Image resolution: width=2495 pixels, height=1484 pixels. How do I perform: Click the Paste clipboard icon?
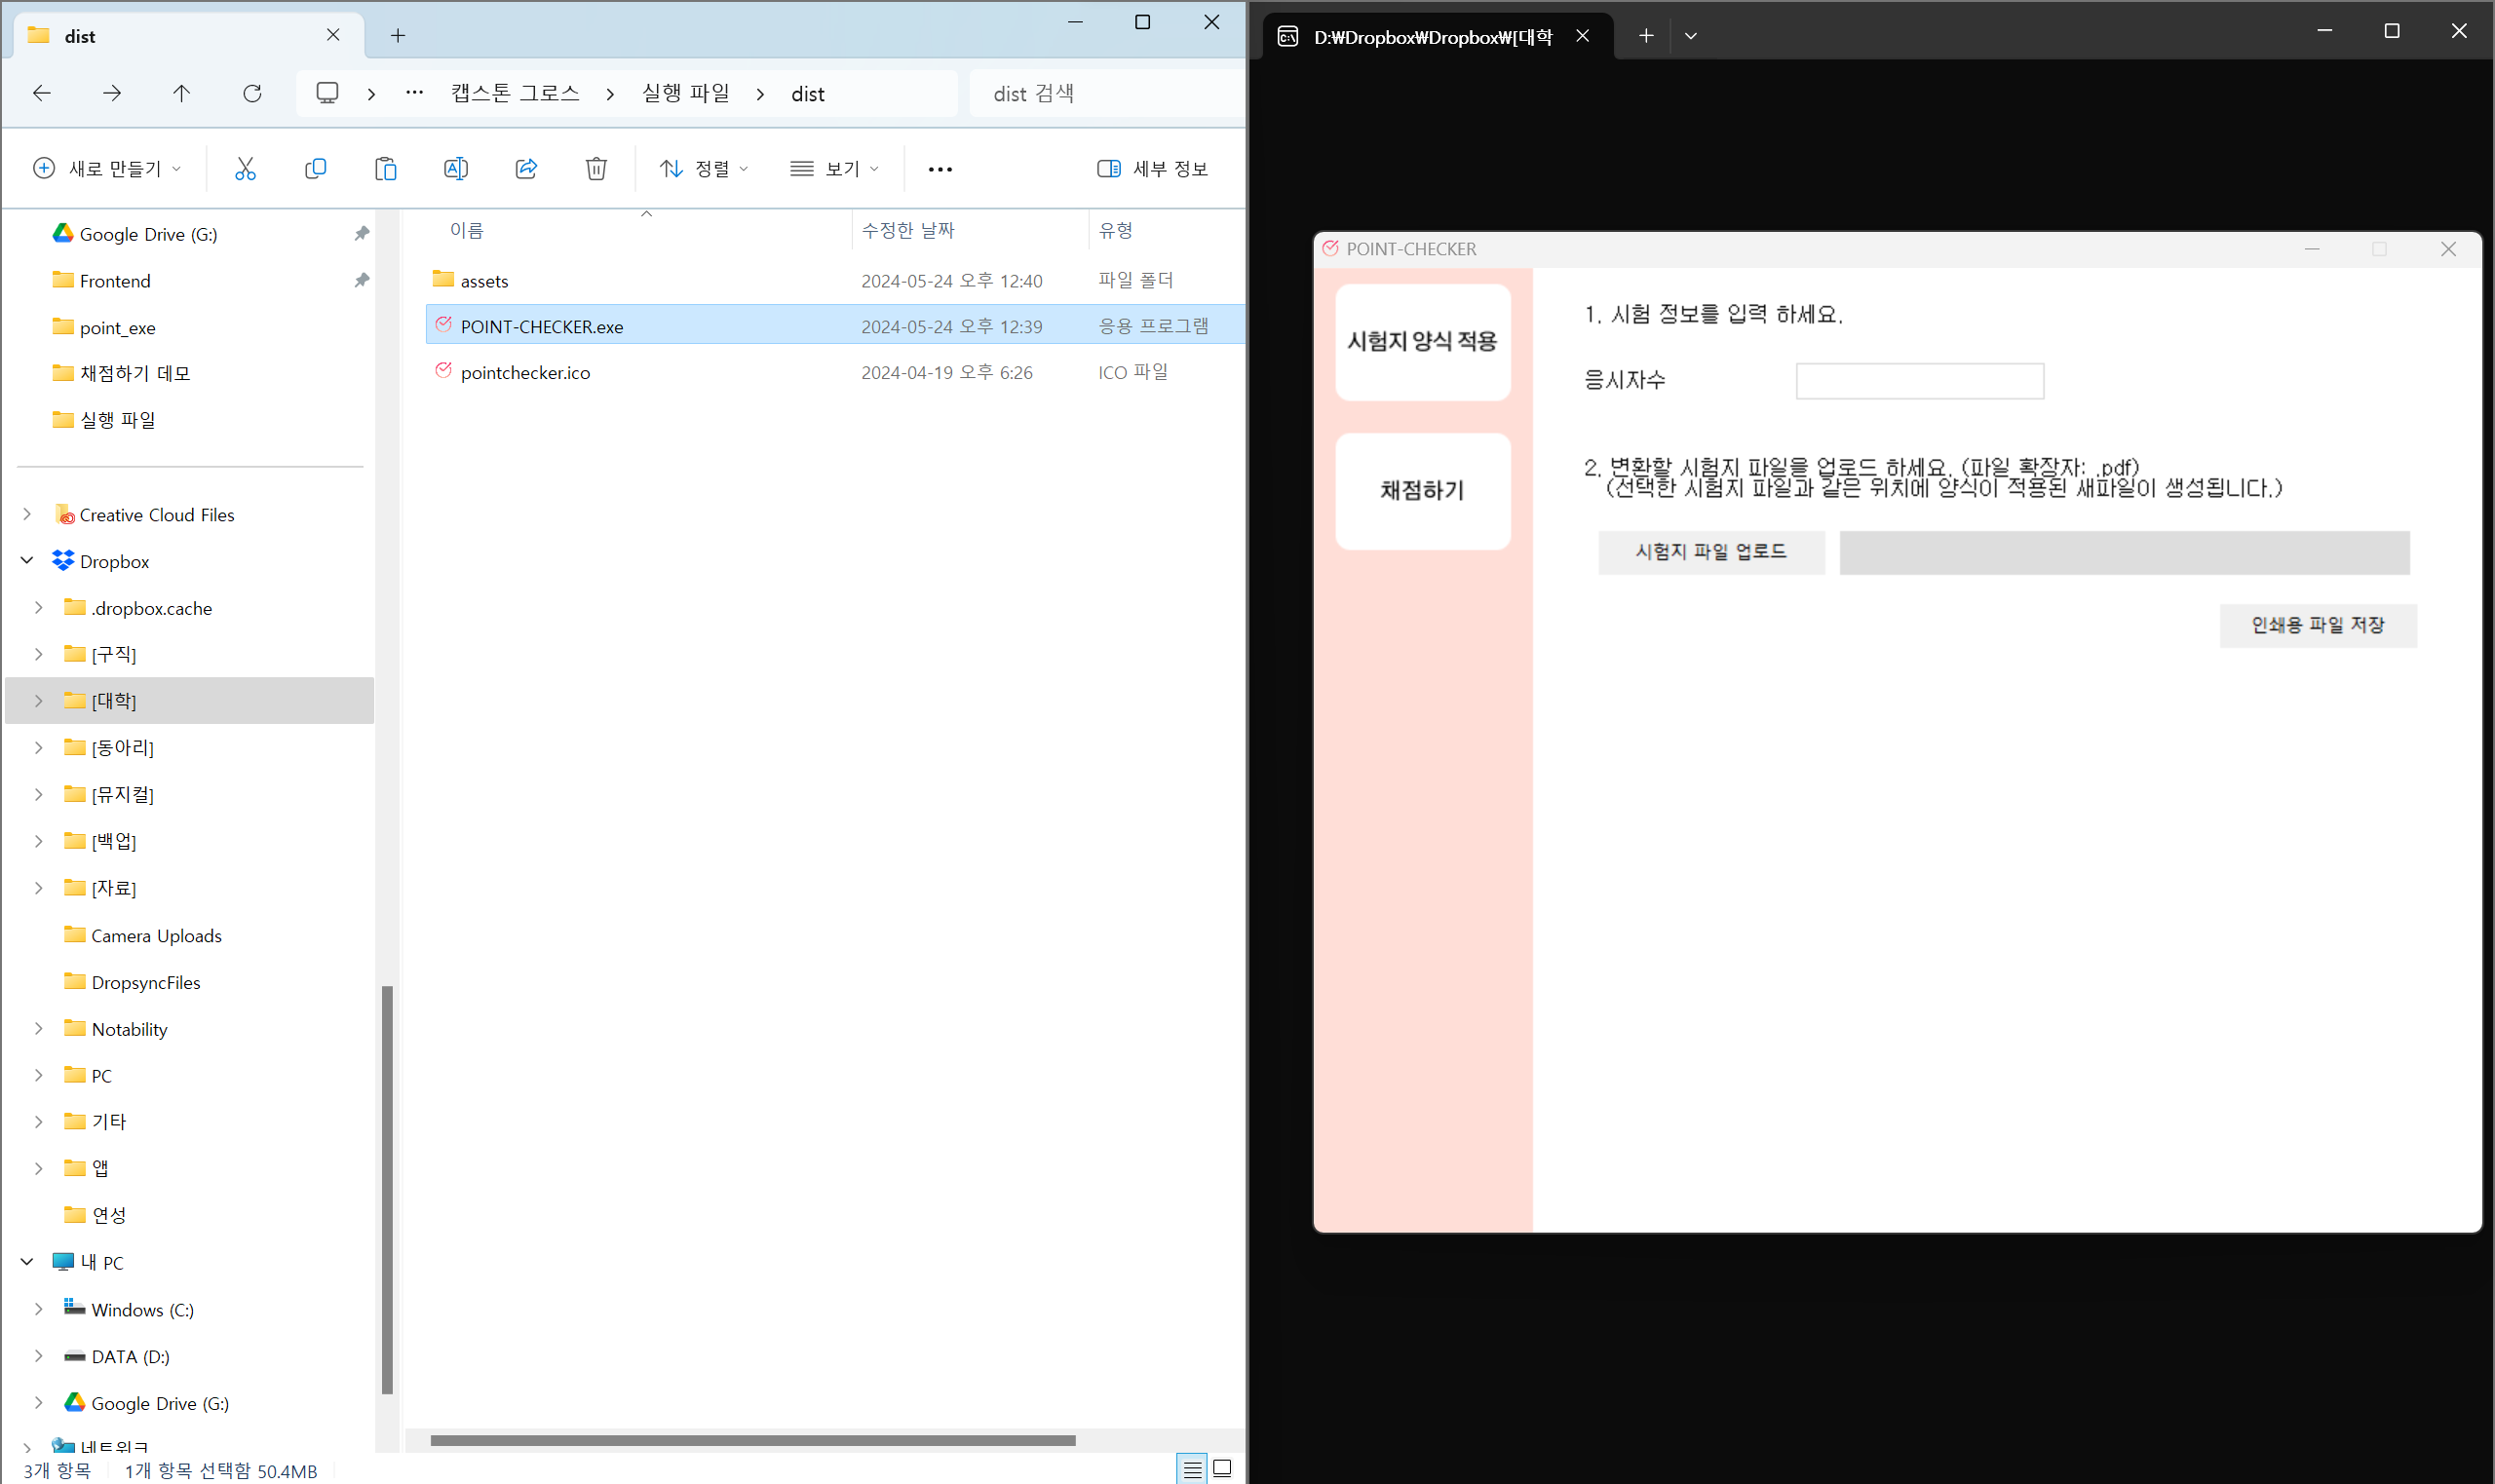pos(385,169)
